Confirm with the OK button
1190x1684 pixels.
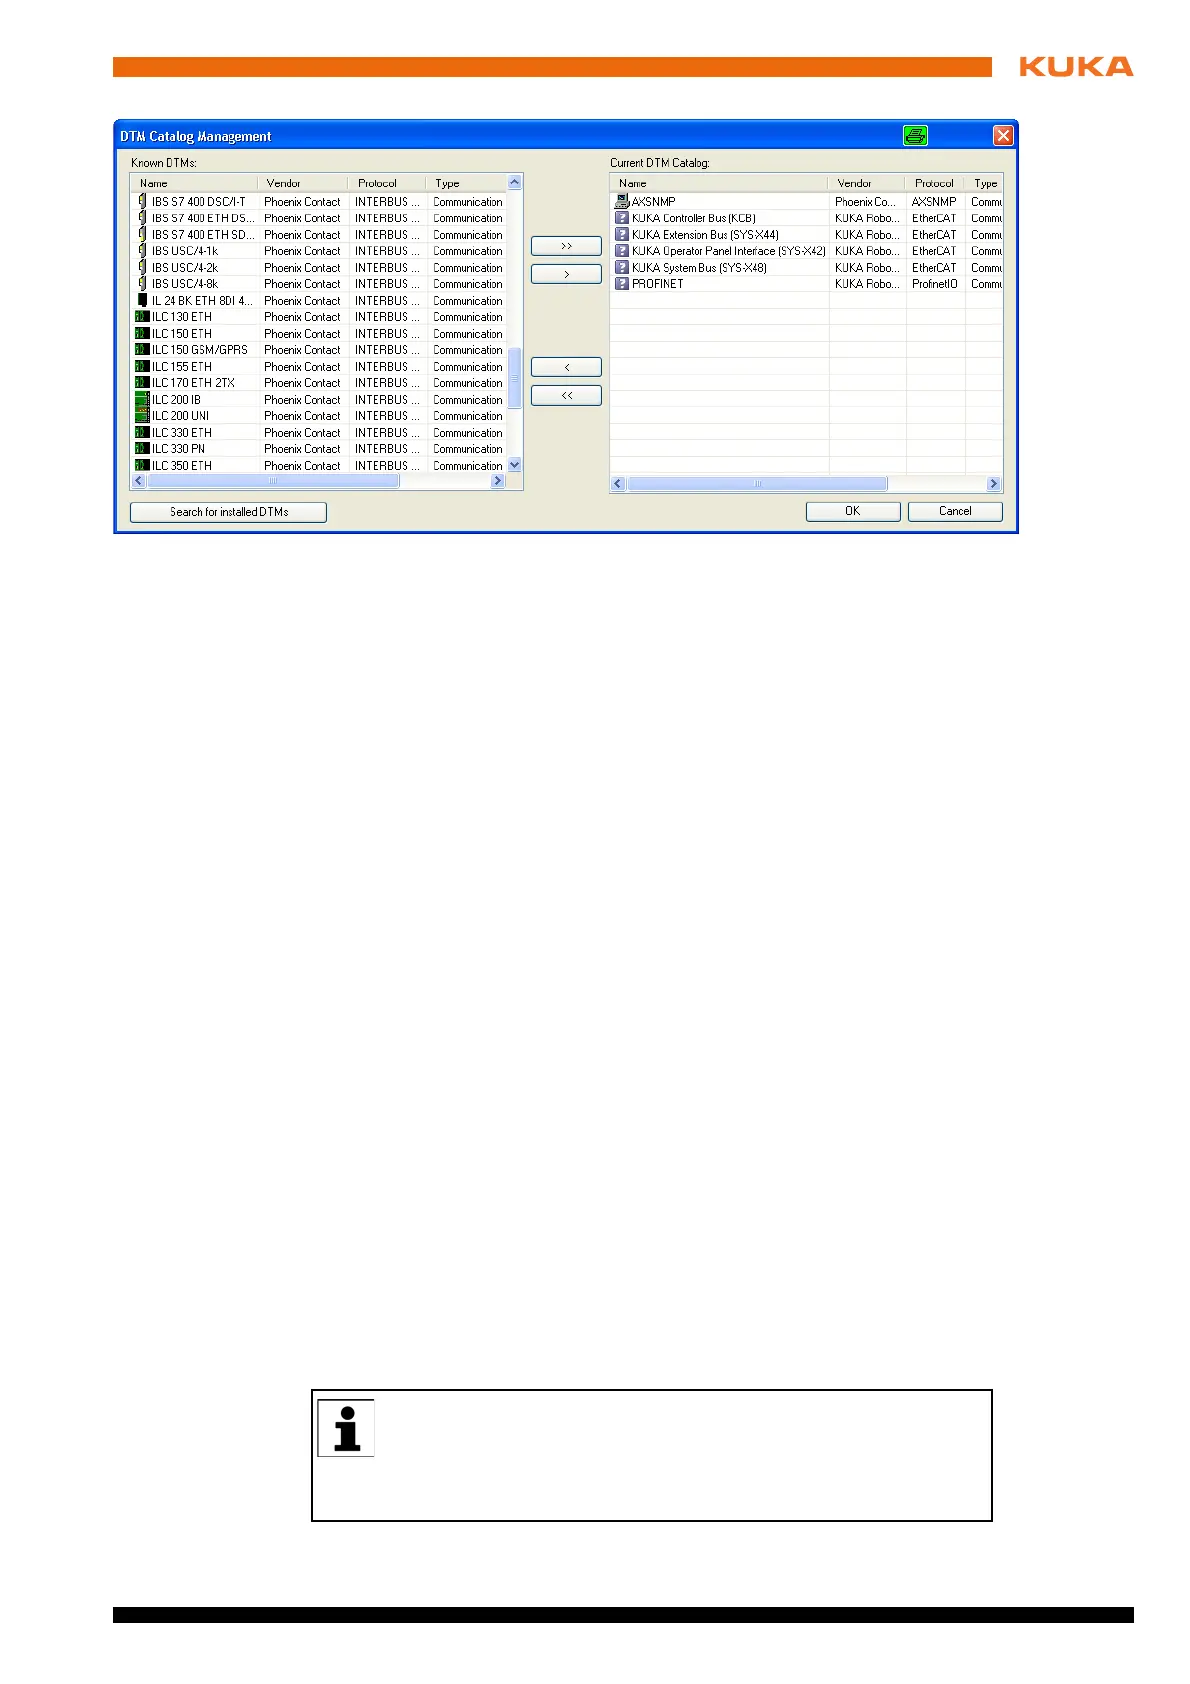click(852, 511)
